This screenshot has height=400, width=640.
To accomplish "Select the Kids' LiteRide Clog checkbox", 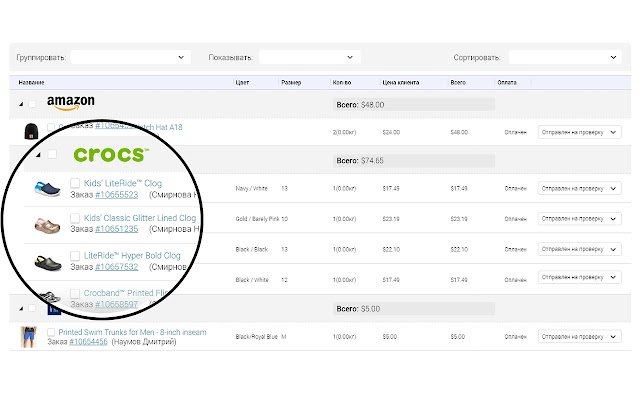I will pos(75,182).
